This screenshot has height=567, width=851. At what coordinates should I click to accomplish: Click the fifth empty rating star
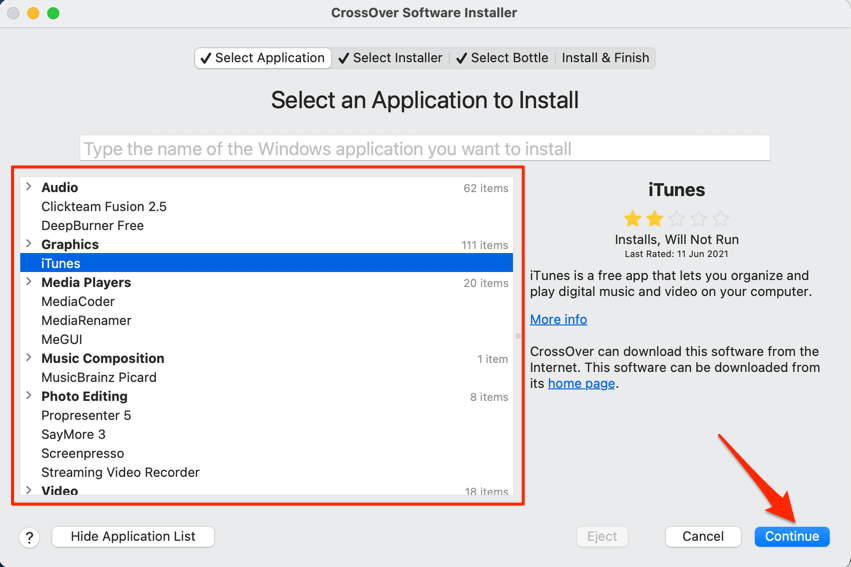pyautogui.click(x=720, y=218)
